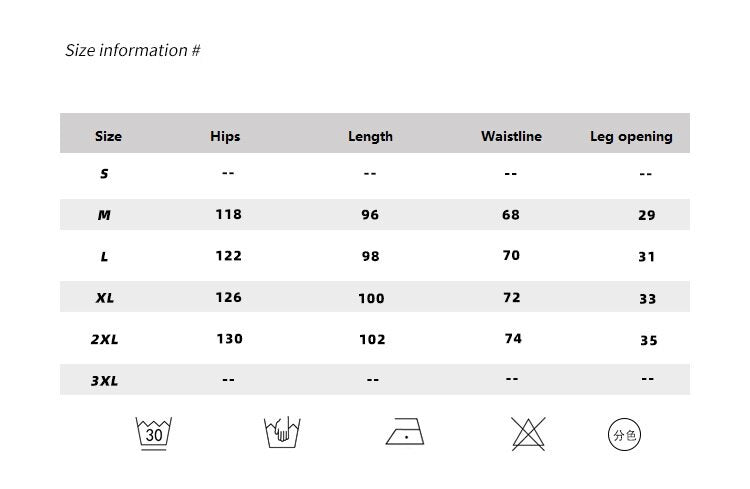Select the Length column header
Screen dimensions: 750x489
pyautogui.click(x=370, y=136)
